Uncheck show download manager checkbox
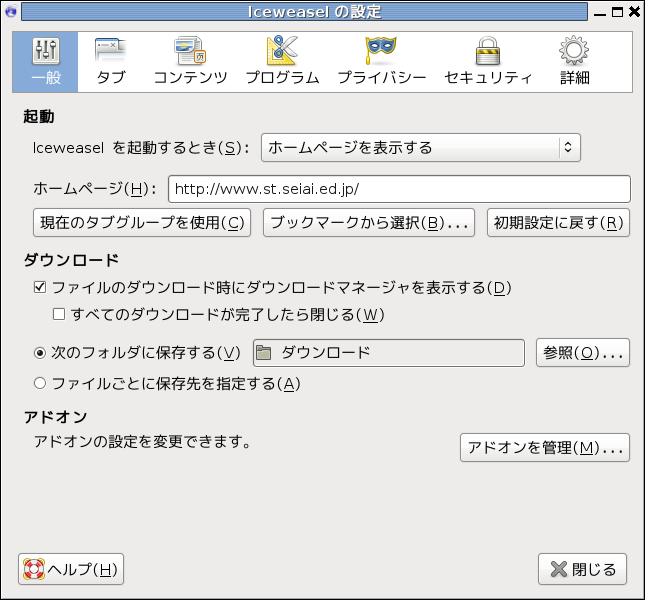Viewport: 645px width, 600px height. 40,287
